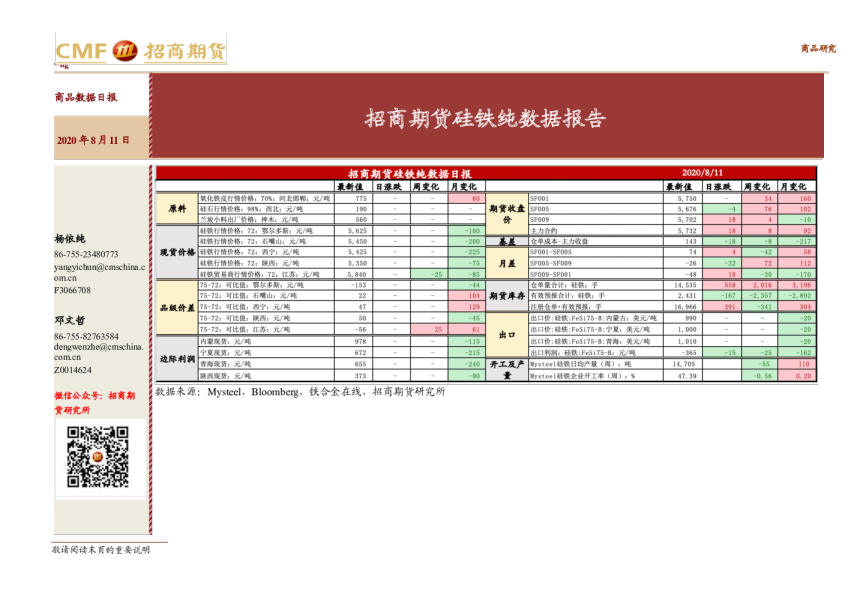This screenshot has height=595, width=842.
Task: Select the 原料 category cell
Action: pyautogui.click(x=177, y=209)
